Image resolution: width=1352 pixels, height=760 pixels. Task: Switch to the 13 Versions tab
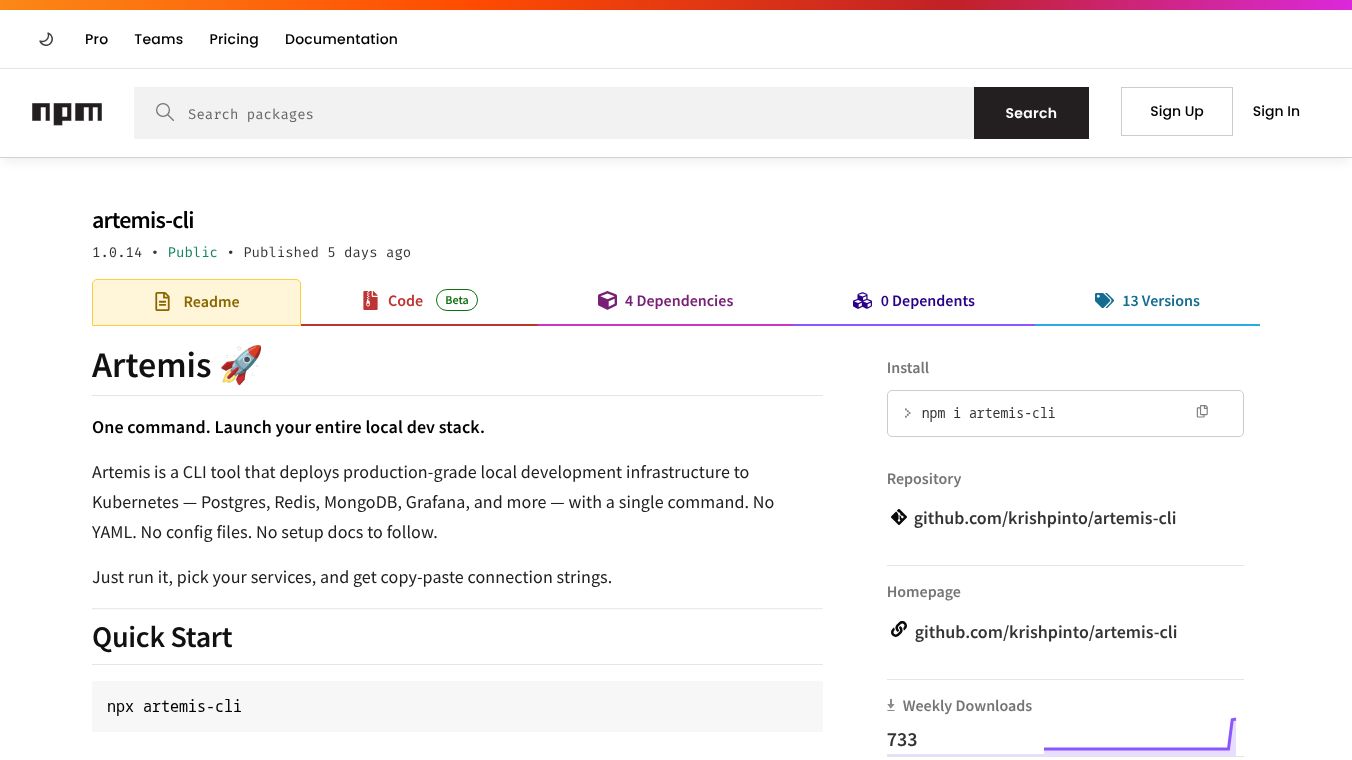(1147, 301)
